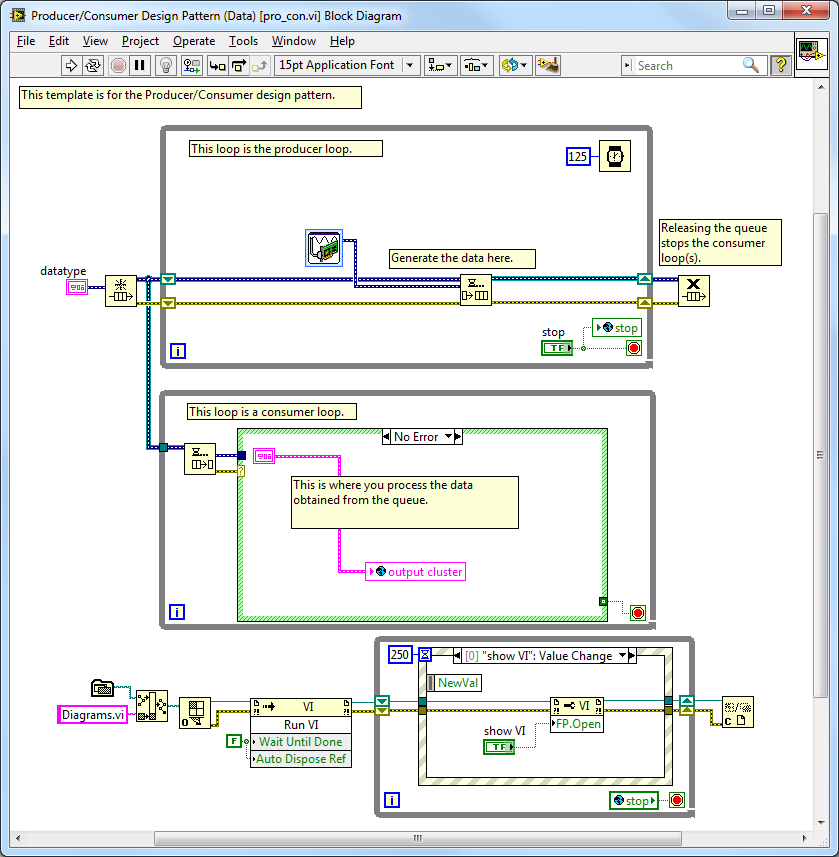The image size is (839, 857).
Task: Open the Help menu
Action: click(x=342, y=41)
